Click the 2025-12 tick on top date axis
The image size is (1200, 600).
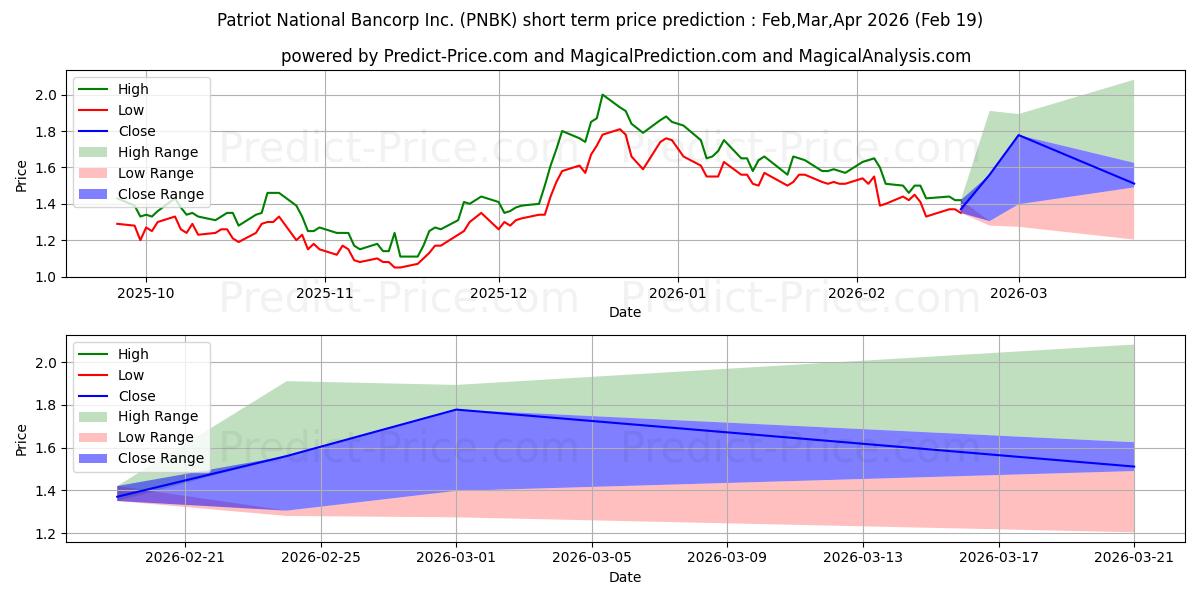pyautogui.click(x=500, y=293)
